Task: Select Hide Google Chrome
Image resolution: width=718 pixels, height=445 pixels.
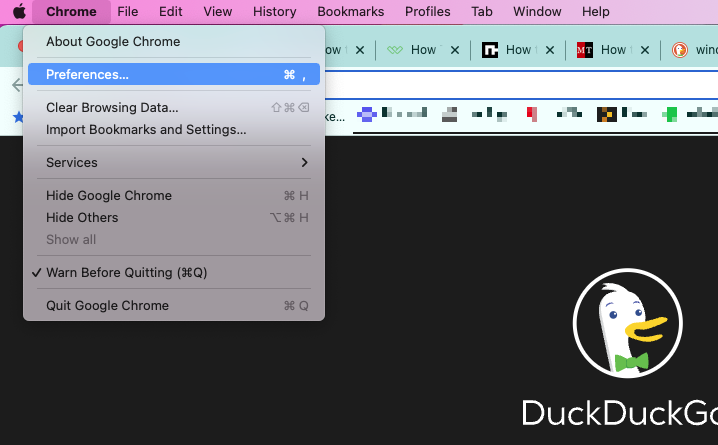Action: coord(174,195)
